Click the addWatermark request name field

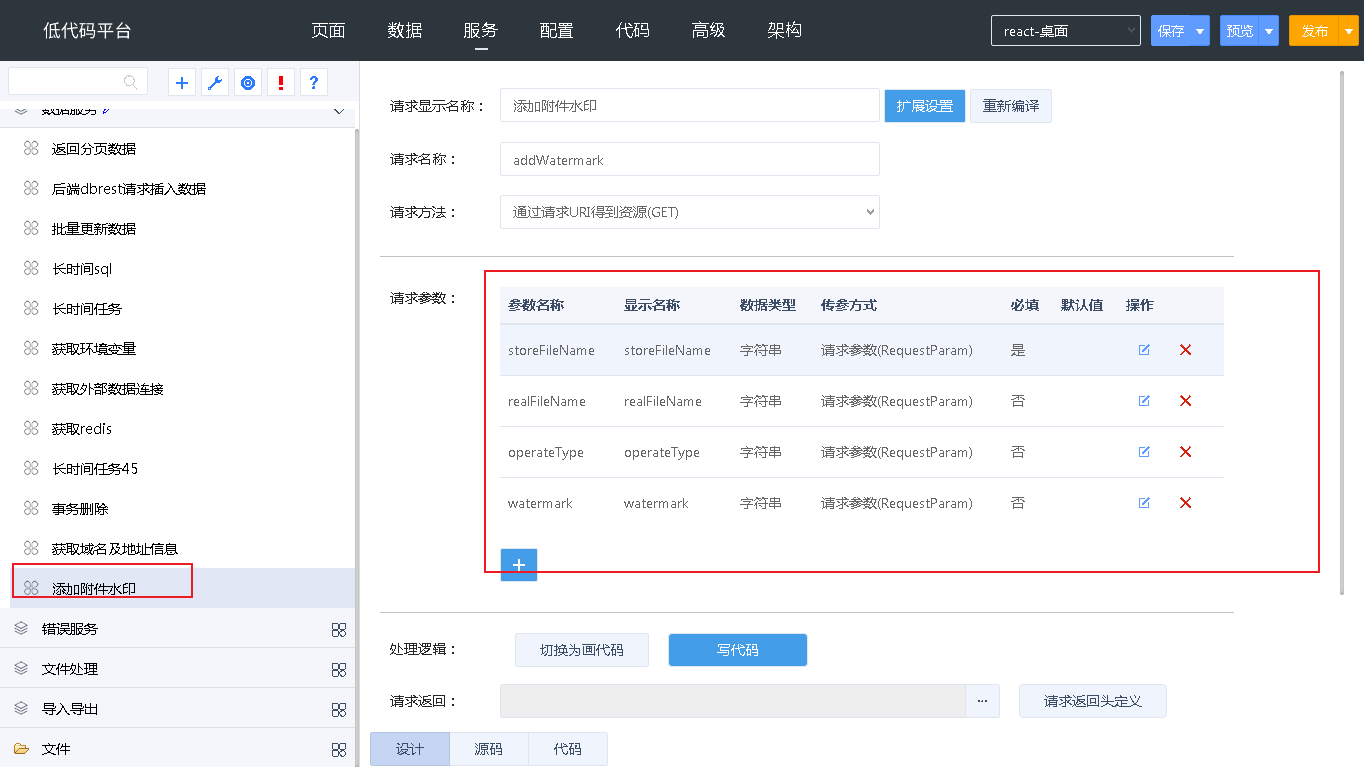[690, 159]
